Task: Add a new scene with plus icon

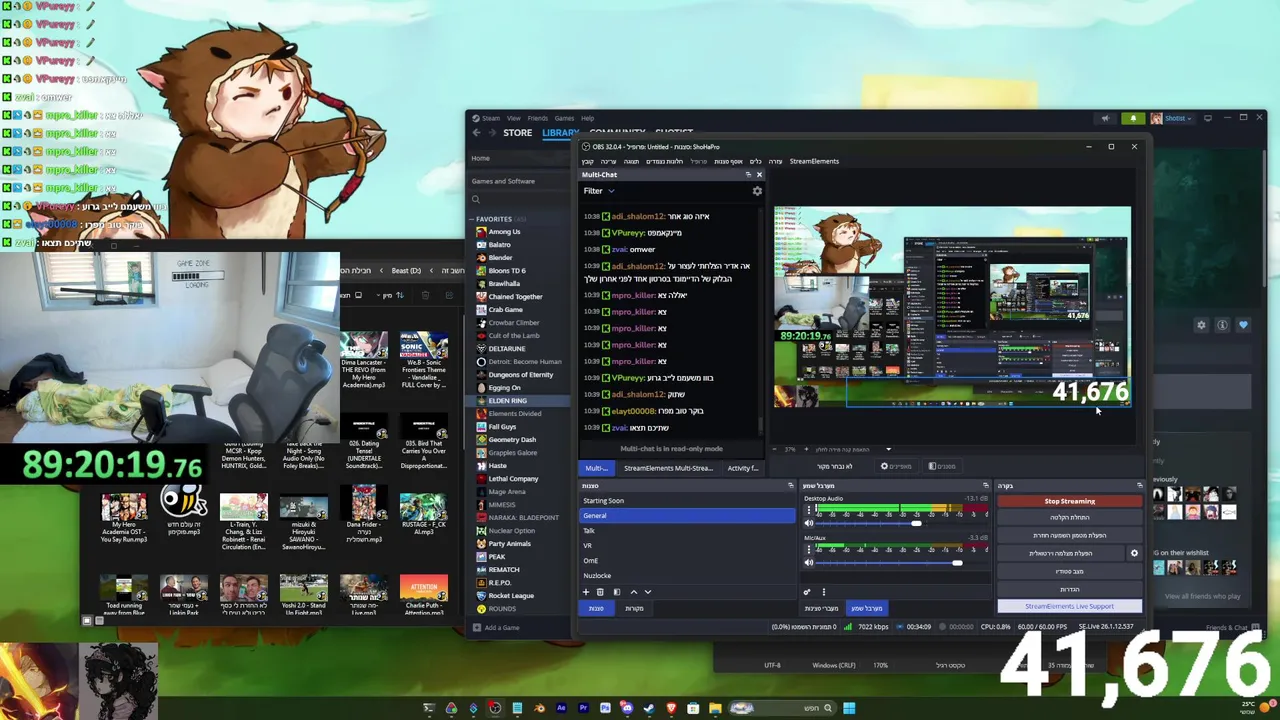Action: pyautogui.click(x=586, y=592)
